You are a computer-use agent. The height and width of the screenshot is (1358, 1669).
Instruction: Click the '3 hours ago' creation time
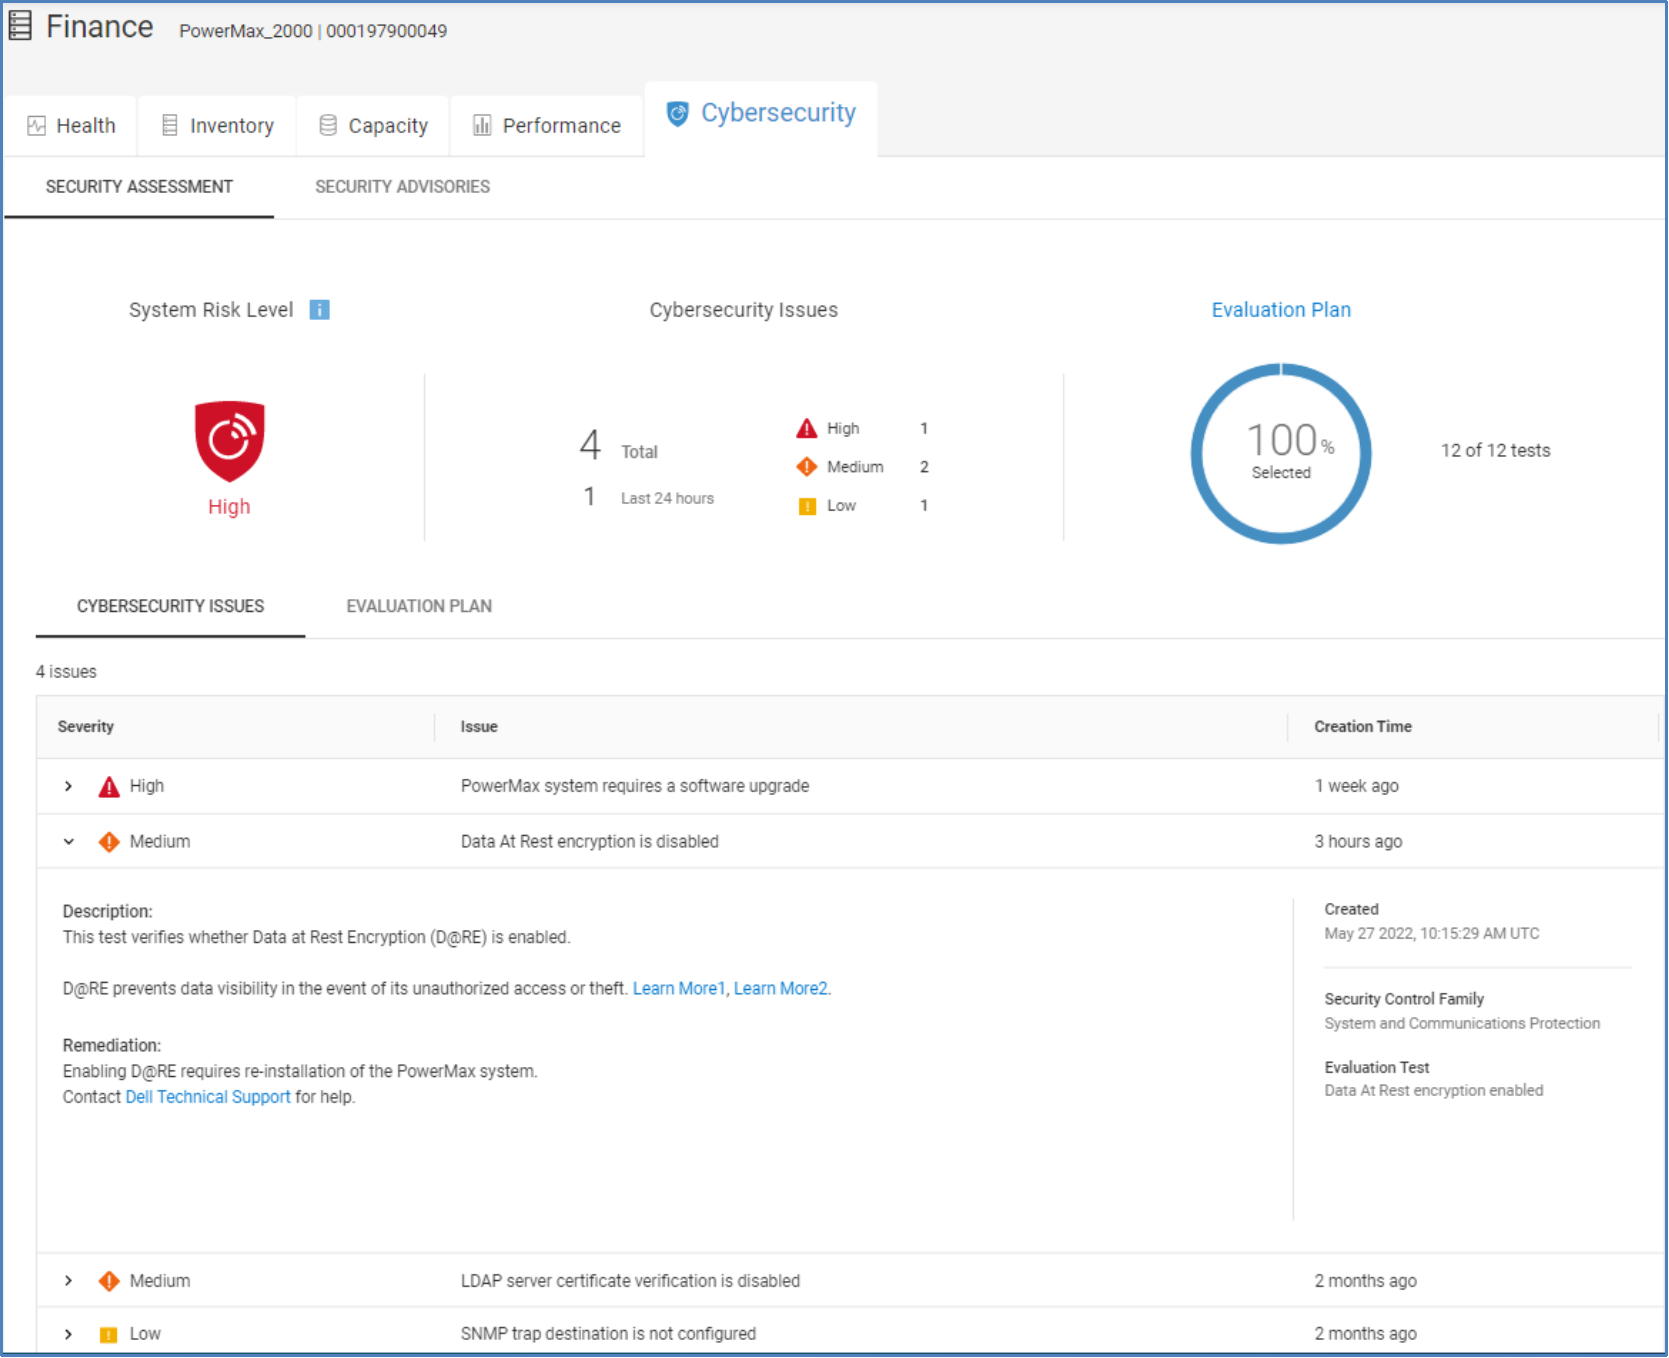(x=1358, y=842)
